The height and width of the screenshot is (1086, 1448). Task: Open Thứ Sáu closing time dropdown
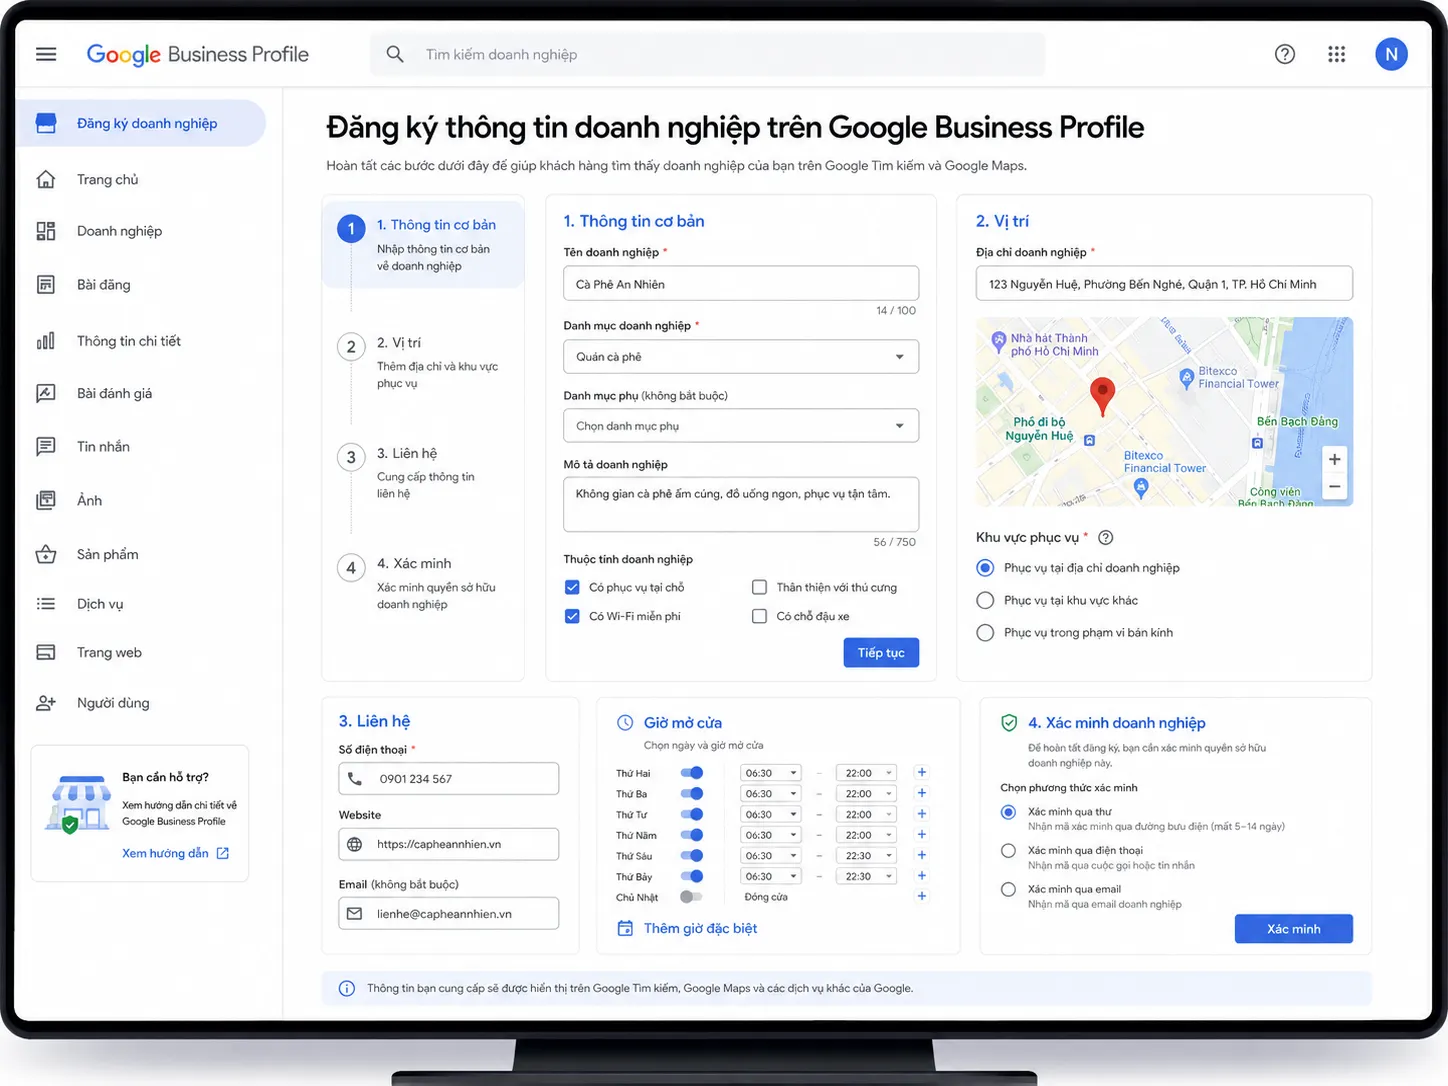[x=865, y=856]
